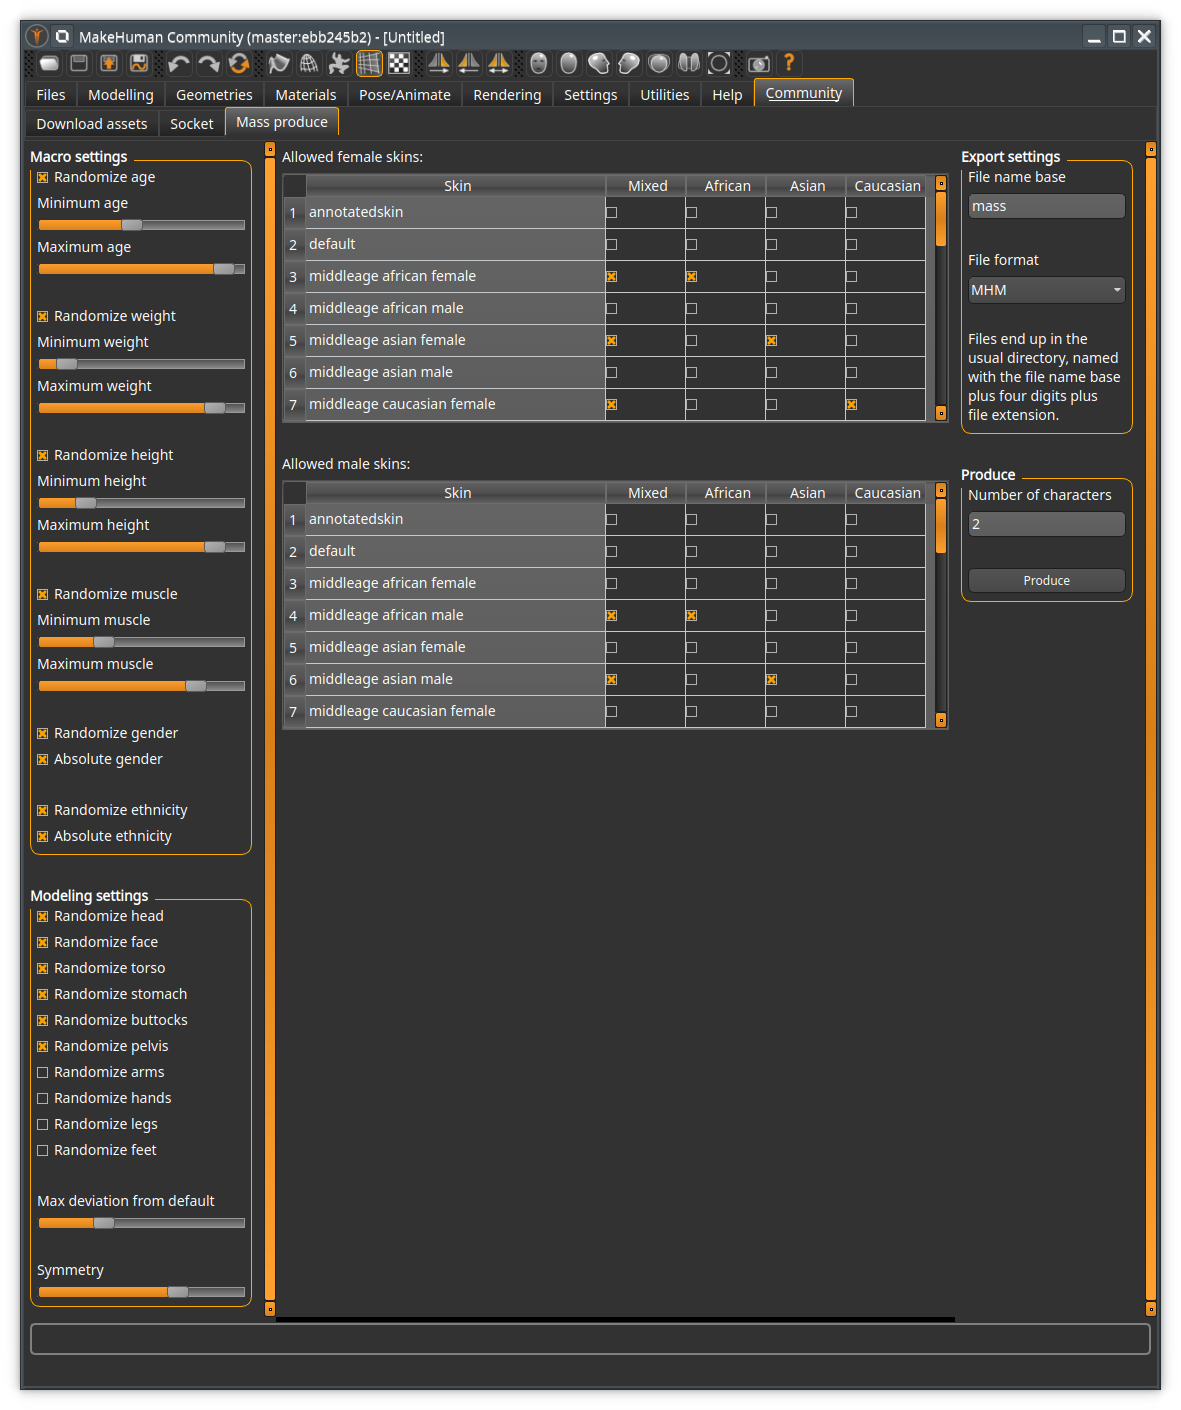Viewport: 1181px width, 1410px height.
Task: Click female skins table scroll-down arrow
Action: pyautogui.click(x=941, y=413)
